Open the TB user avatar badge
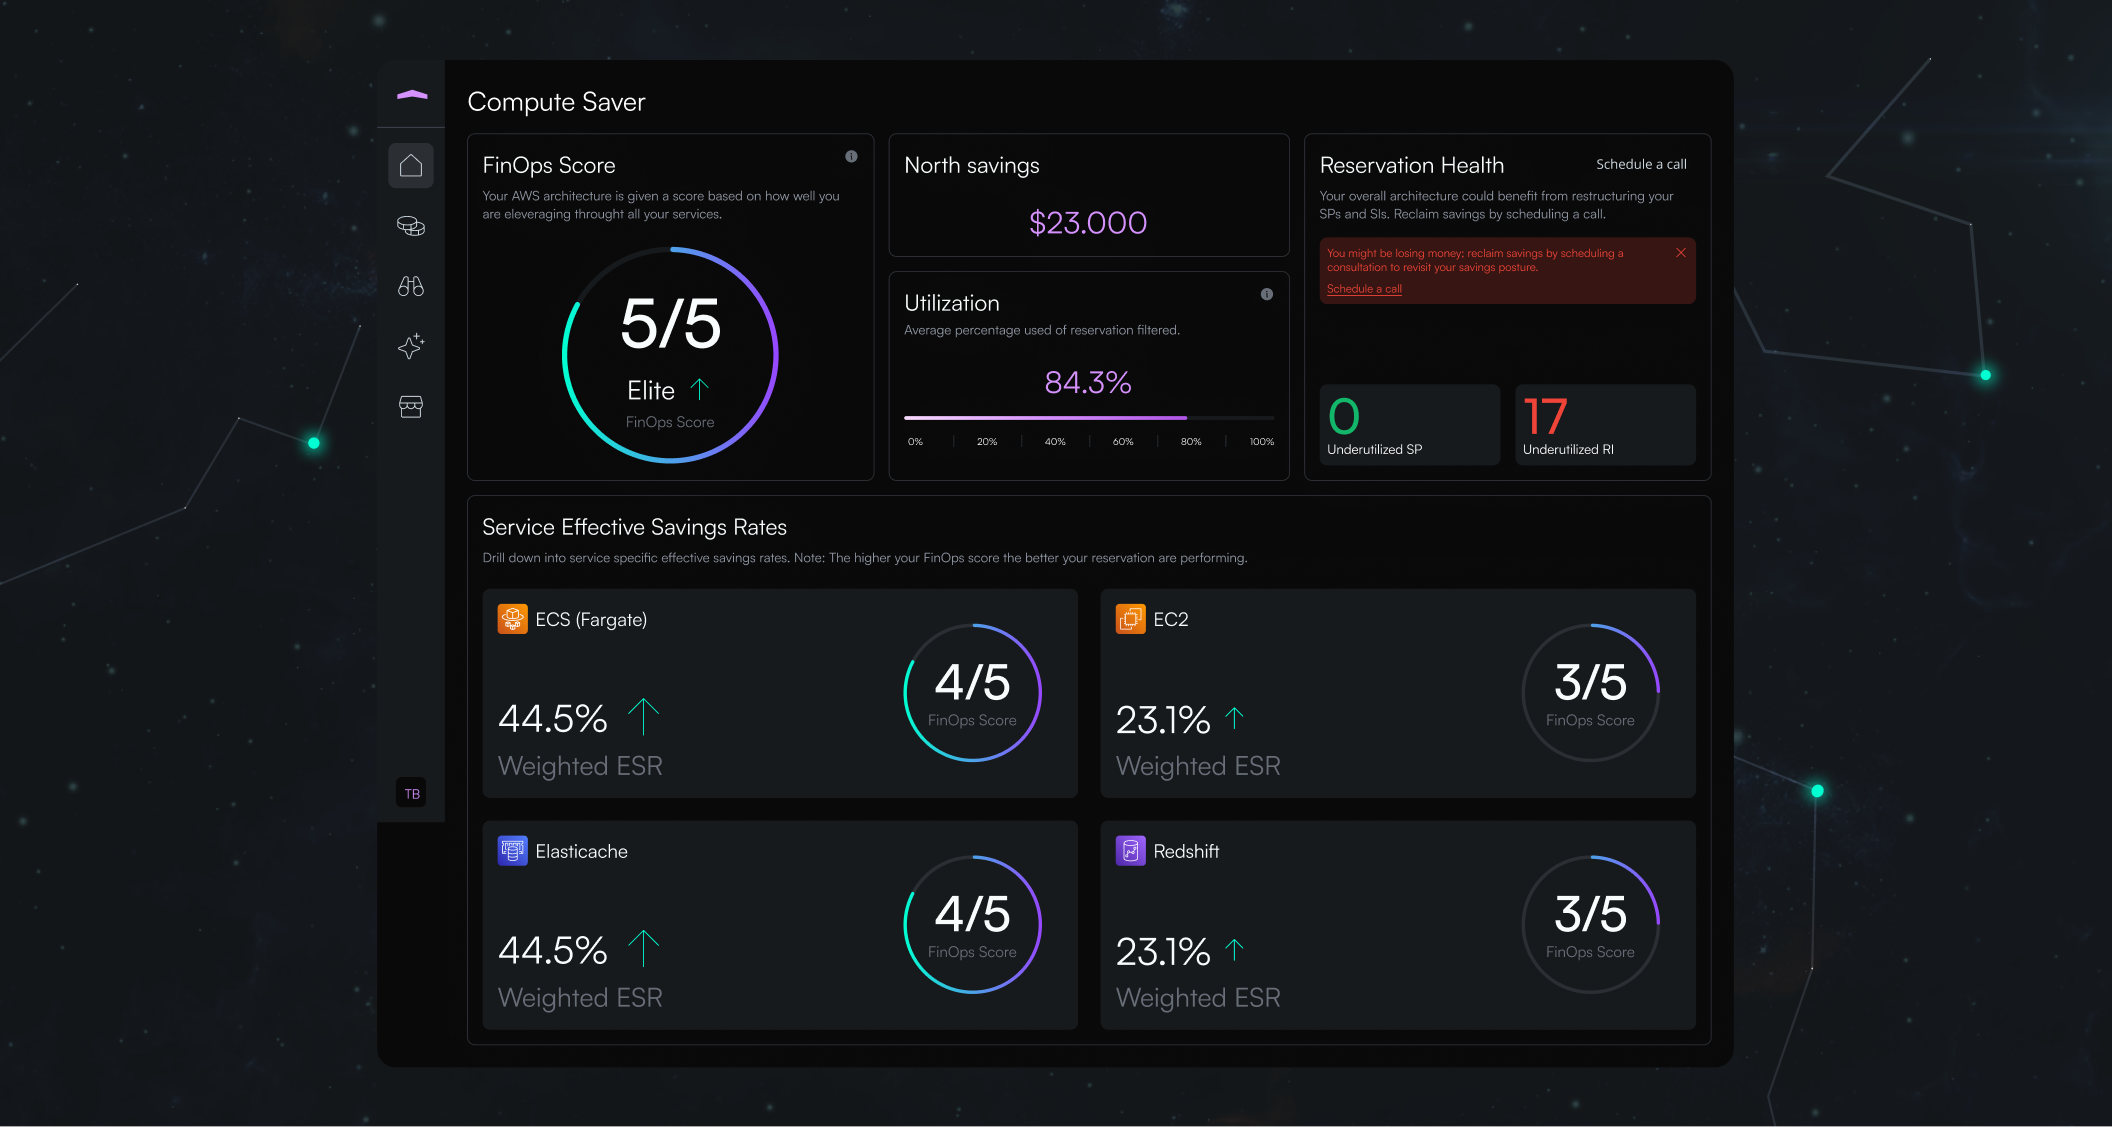 pyautogui.click(x=411, y=793)
